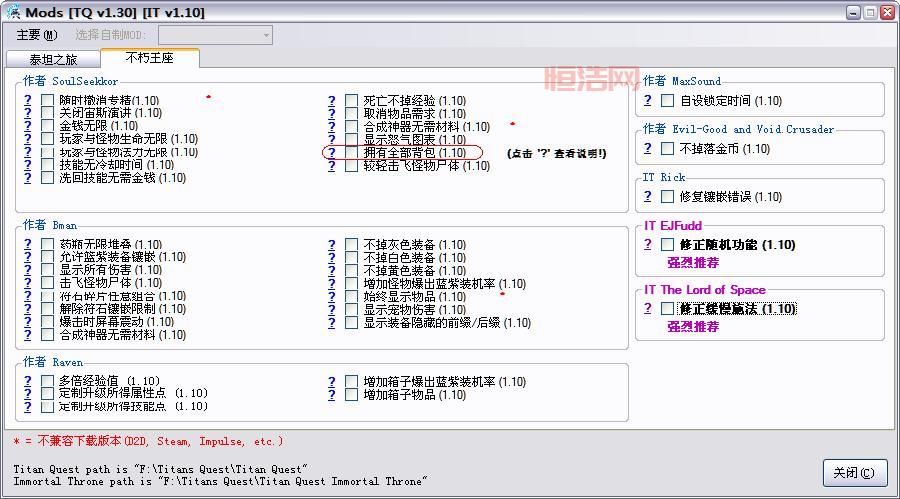The image size is (900, 499).
Task: Click the 关闭(C) button
Action: pyautogui.click(x=854, y=473)
